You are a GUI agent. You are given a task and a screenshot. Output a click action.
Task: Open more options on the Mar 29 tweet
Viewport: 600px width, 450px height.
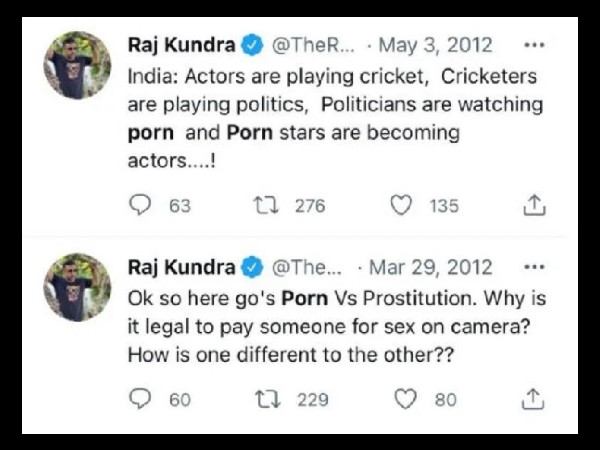point(535,267)
